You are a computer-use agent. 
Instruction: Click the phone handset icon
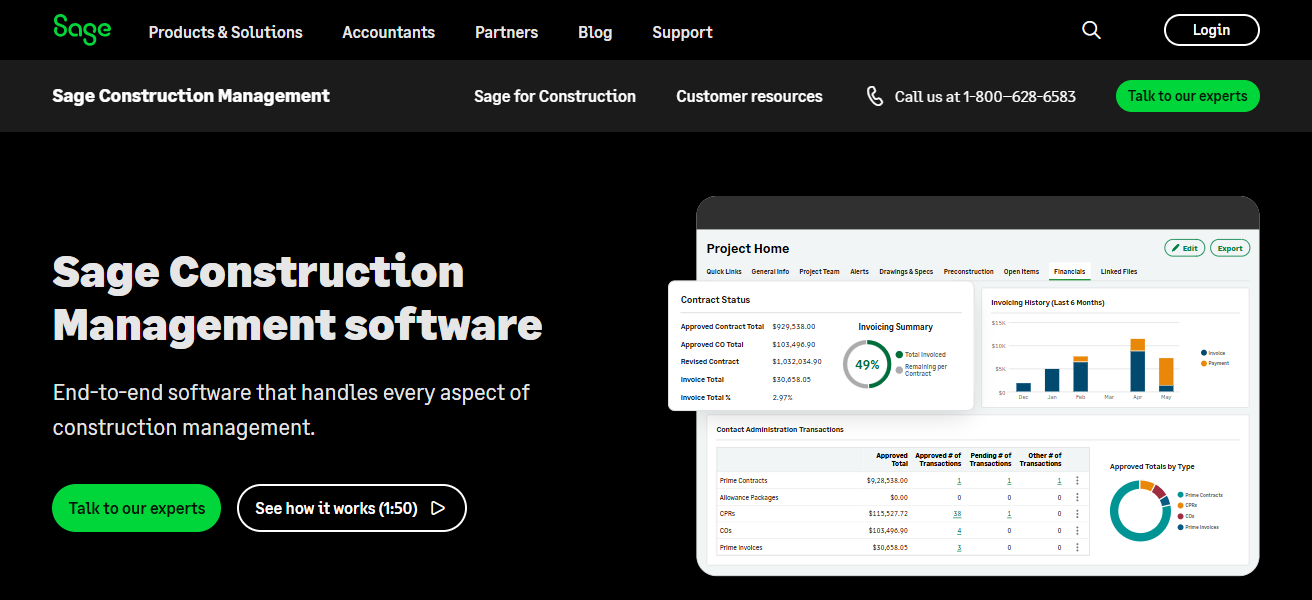tap(875, 96)
